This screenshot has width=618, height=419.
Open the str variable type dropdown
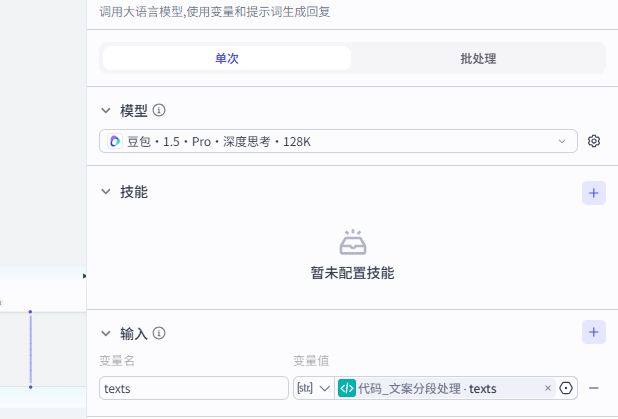(x=312, y=388)
